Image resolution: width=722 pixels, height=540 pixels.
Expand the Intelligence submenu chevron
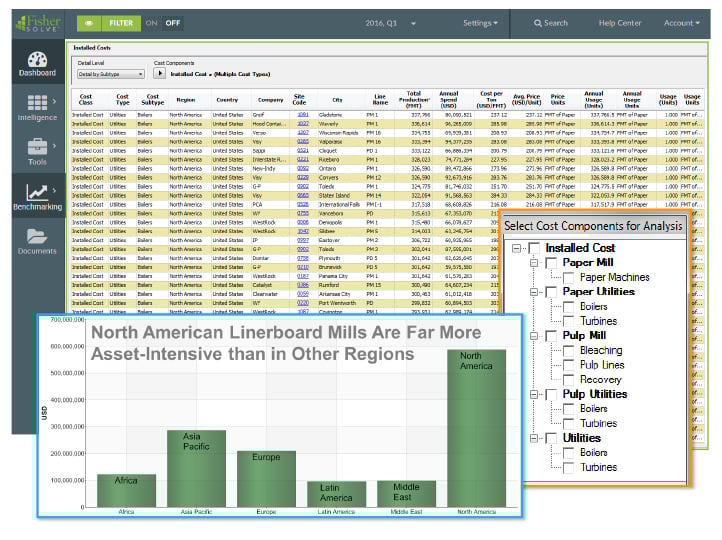point(54,101)
